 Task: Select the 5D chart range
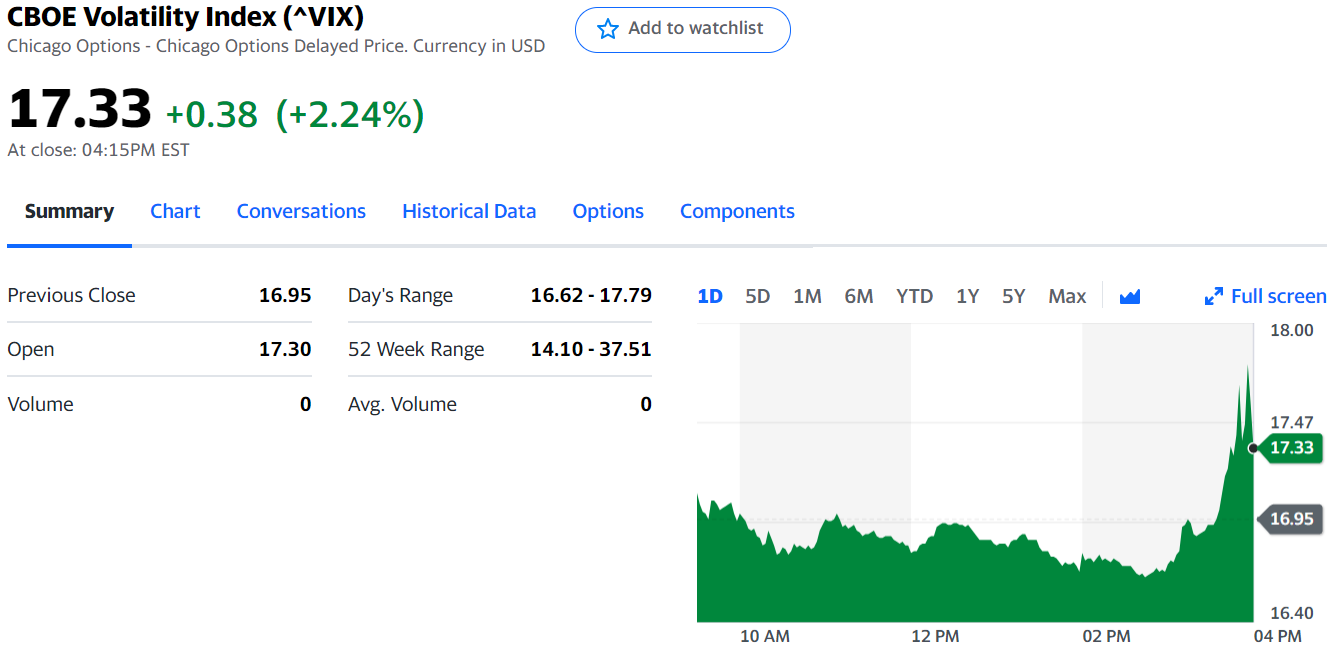click(758, 296)
